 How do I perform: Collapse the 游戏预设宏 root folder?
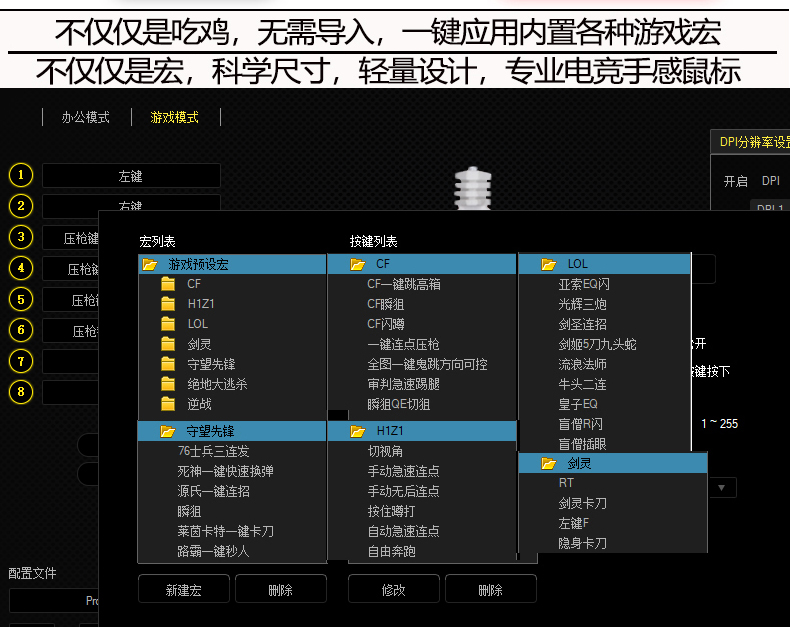pyautogui.click(x=232, y=264)
